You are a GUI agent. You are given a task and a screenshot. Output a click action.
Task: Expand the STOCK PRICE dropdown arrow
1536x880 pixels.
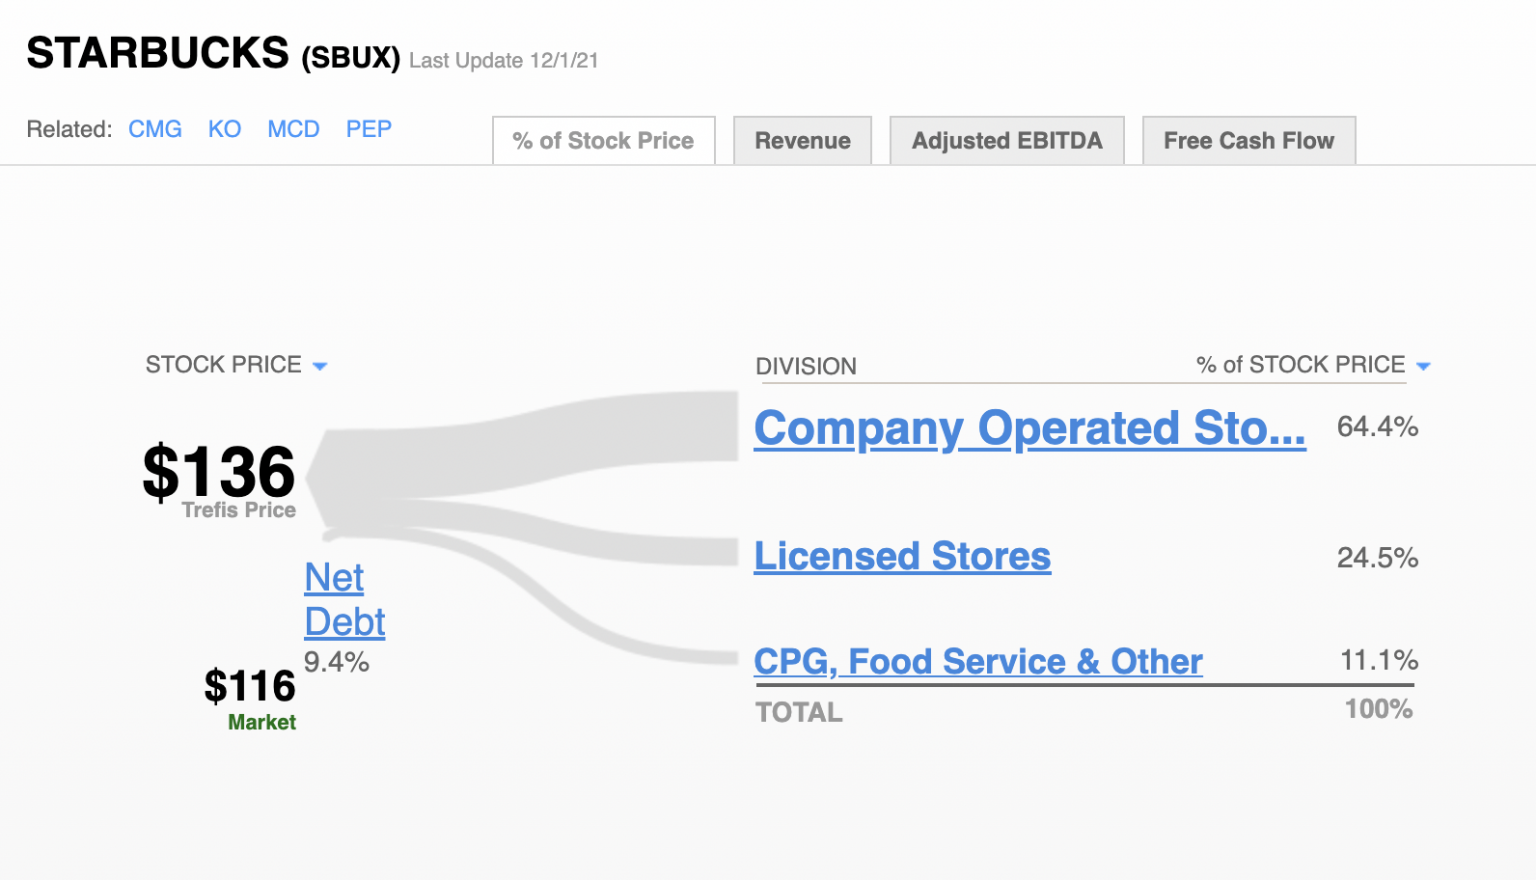pos(320,366)
